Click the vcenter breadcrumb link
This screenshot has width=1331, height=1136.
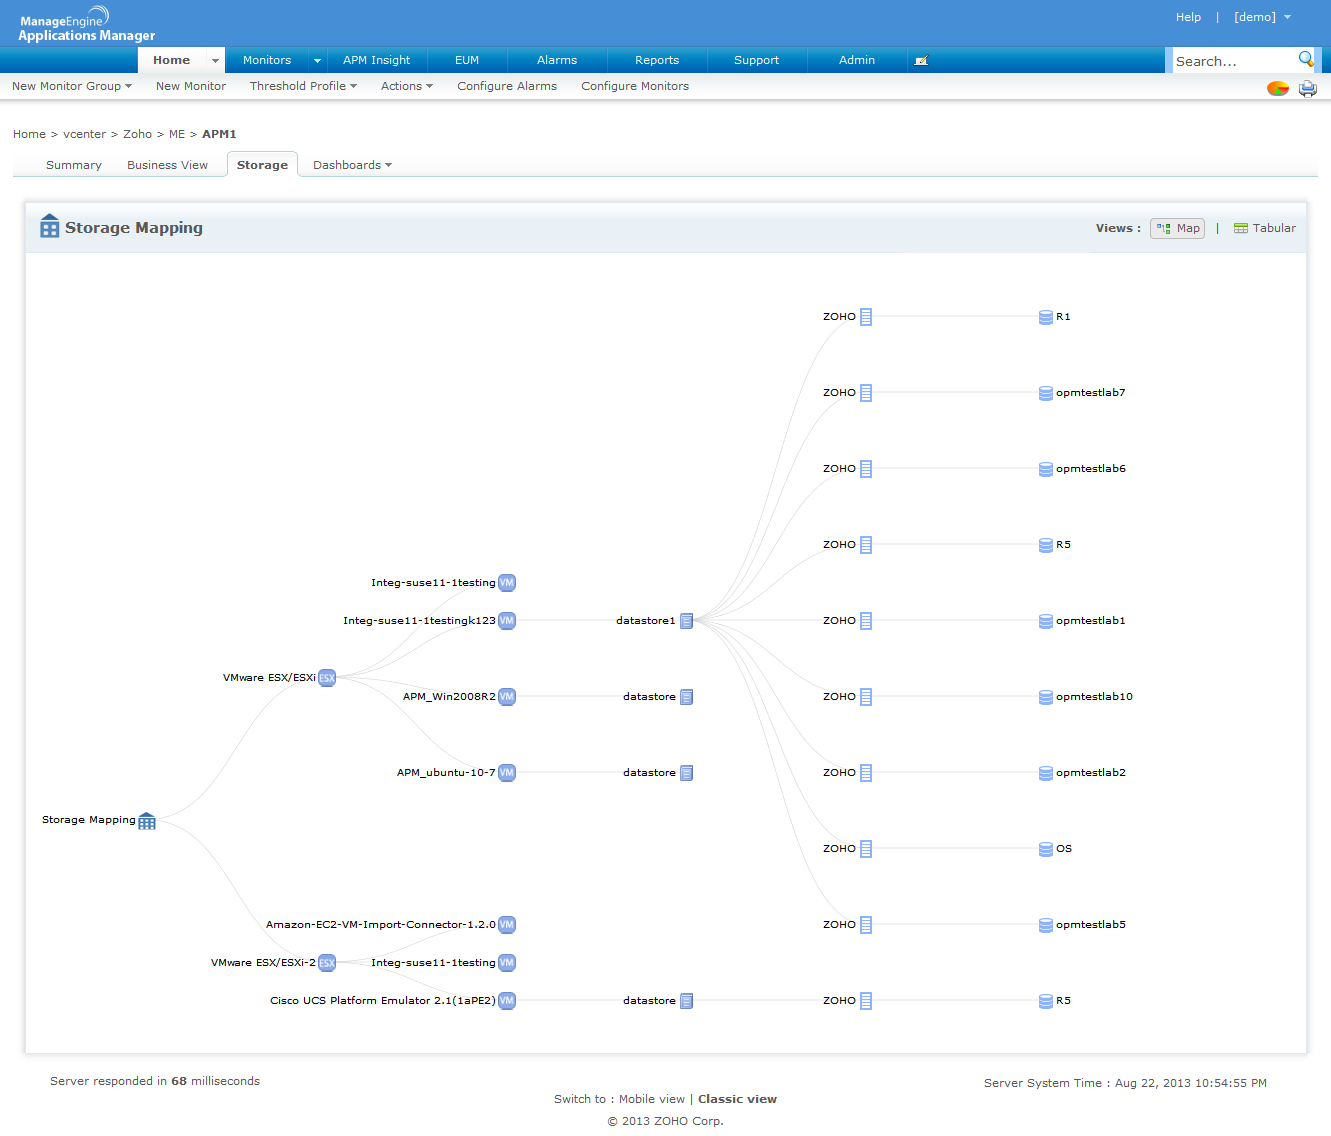[84, 134]
